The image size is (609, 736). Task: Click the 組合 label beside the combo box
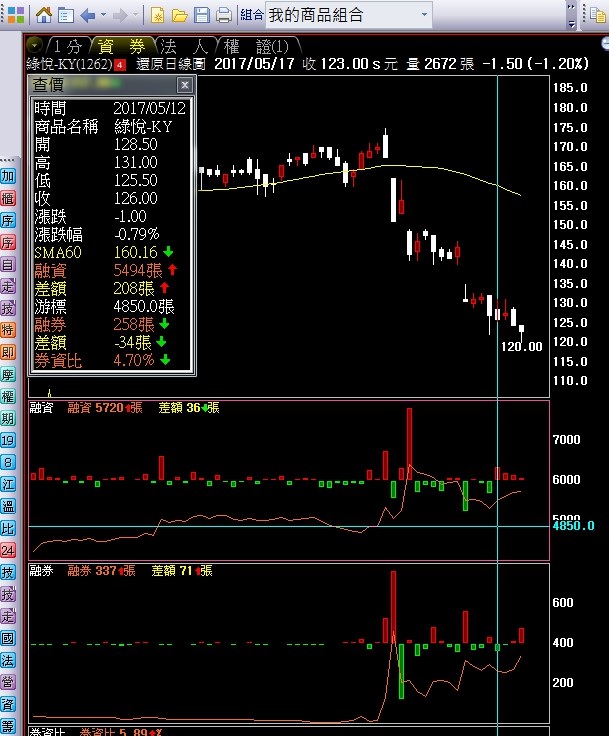(251, 15)
